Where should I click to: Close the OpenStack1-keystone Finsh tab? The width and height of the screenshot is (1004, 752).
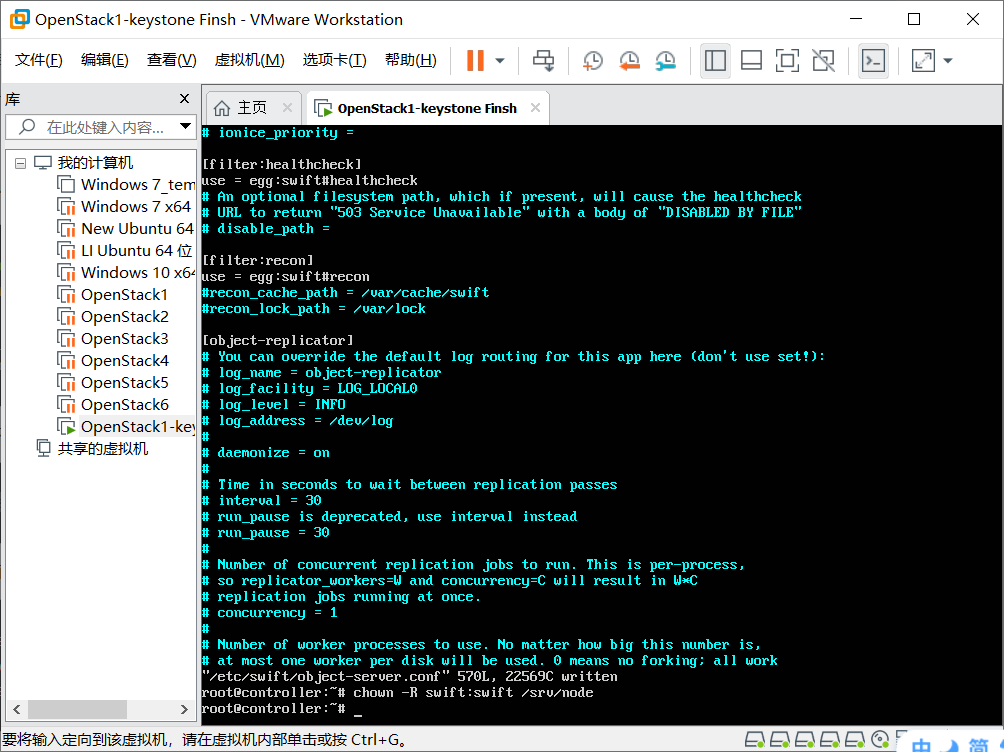535,108
